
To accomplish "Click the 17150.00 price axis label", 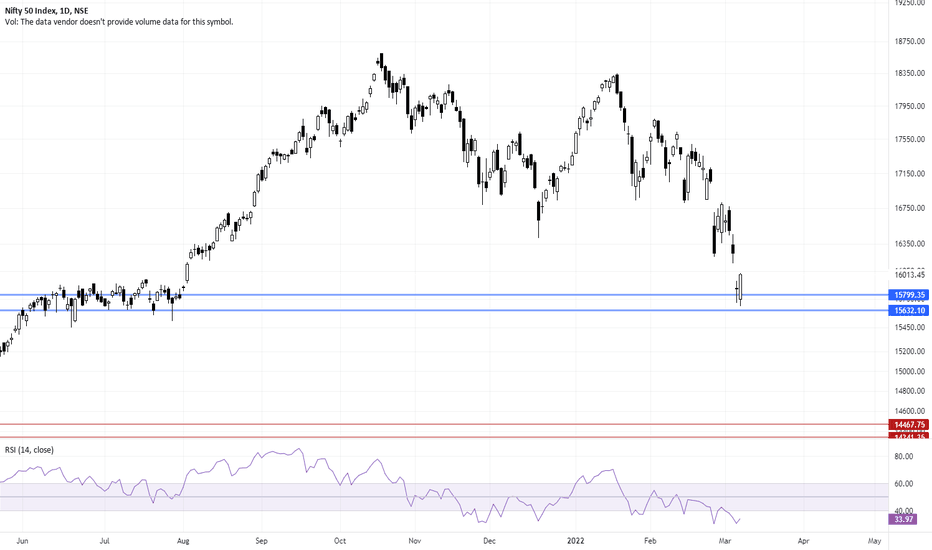I will coord(909,174).
